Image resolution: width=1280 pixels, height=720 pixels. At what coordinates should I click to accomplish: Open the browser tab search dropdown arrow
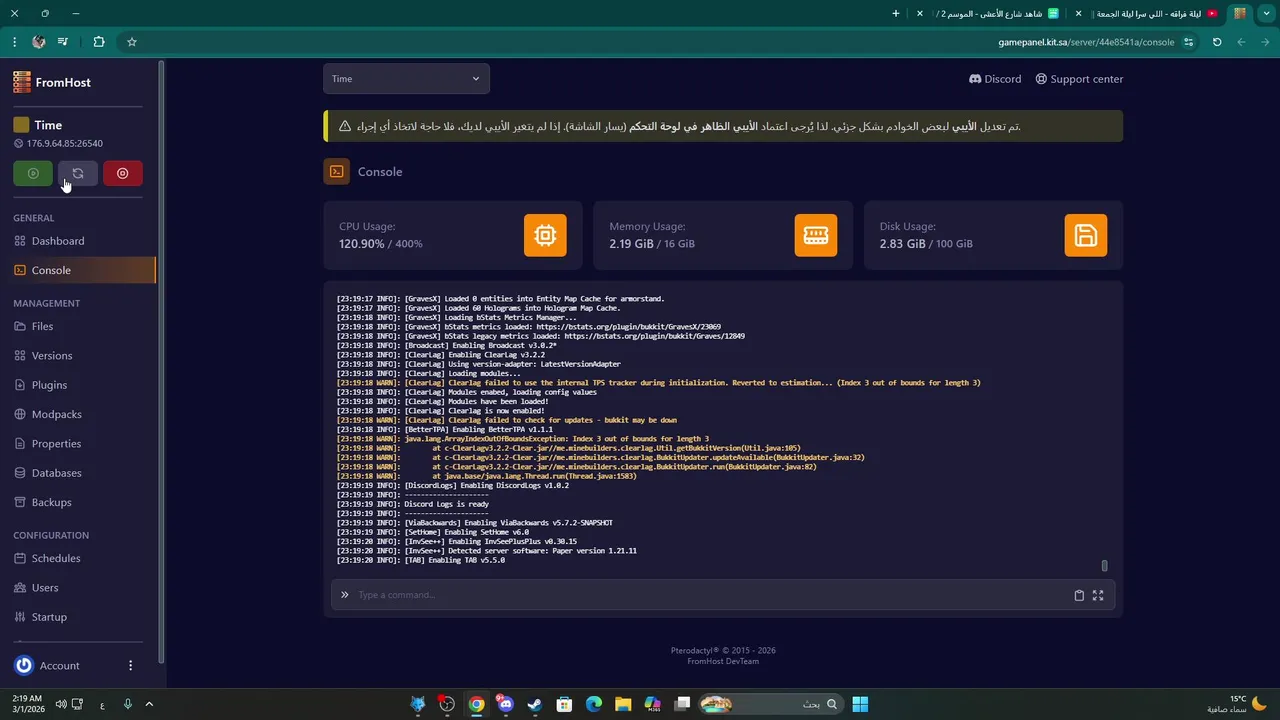[1268, 13]
